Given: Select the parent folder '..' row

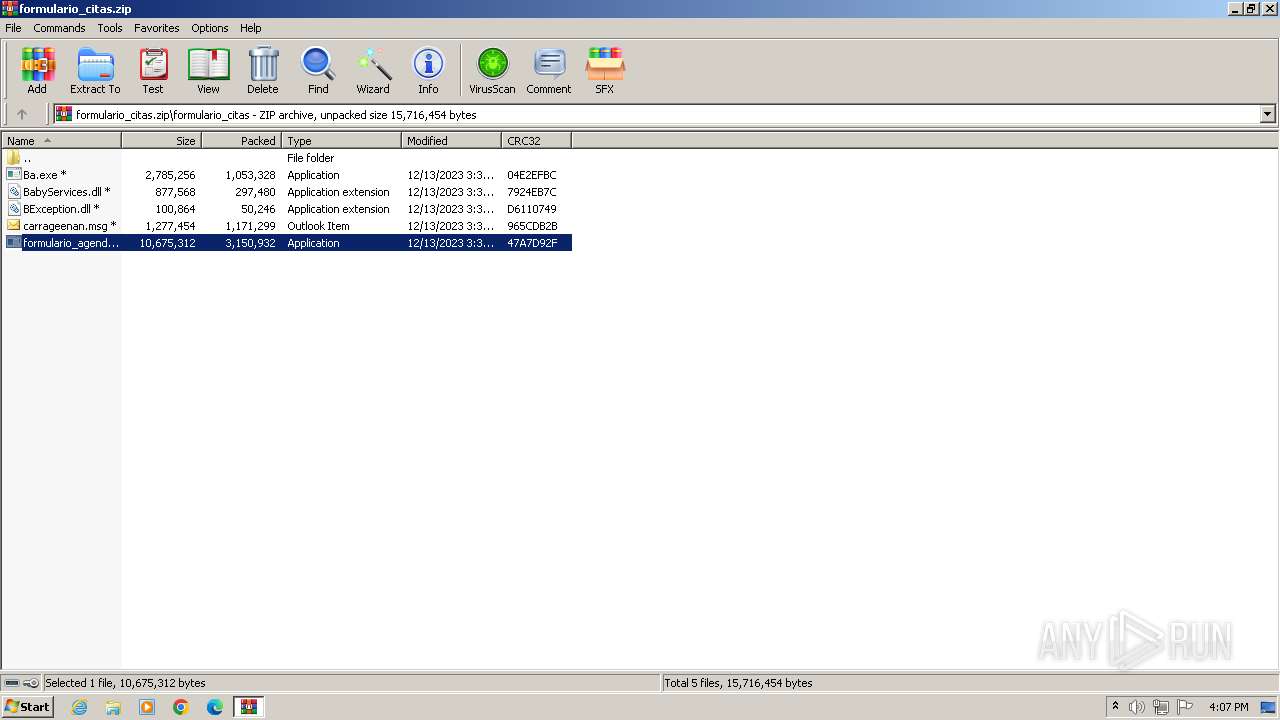Looking at the screenshot, I should pos(287,158).
